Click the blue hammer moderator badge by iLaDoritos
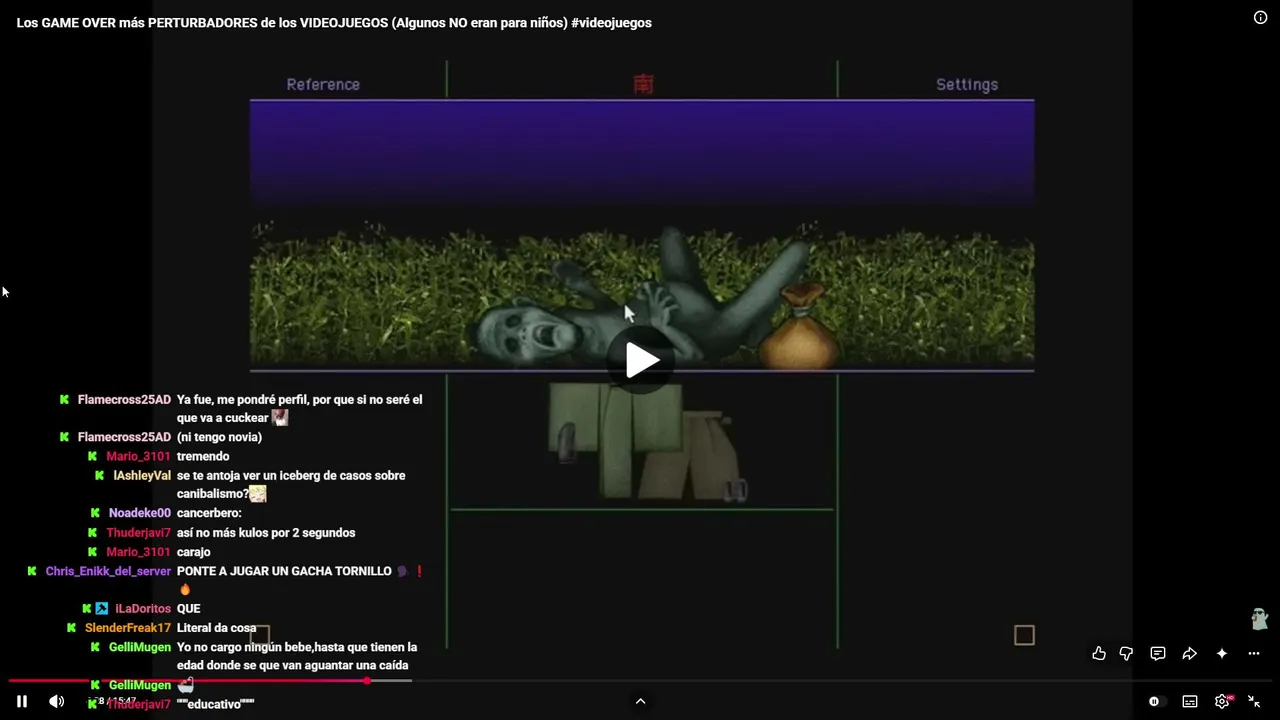The height and width of the screenshot is (720, 1280). 102,609
